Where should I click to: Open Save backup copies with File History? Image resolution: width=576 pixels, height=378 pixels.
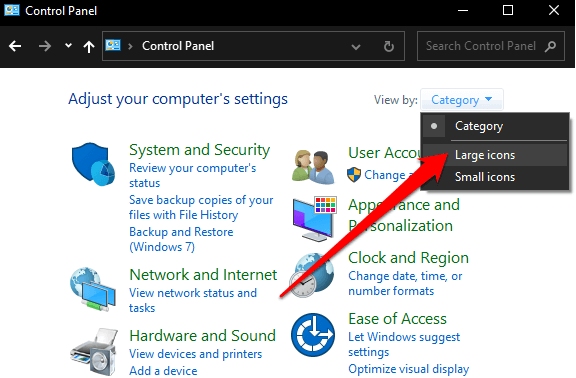pyautogui.click(x=201, y=207)
